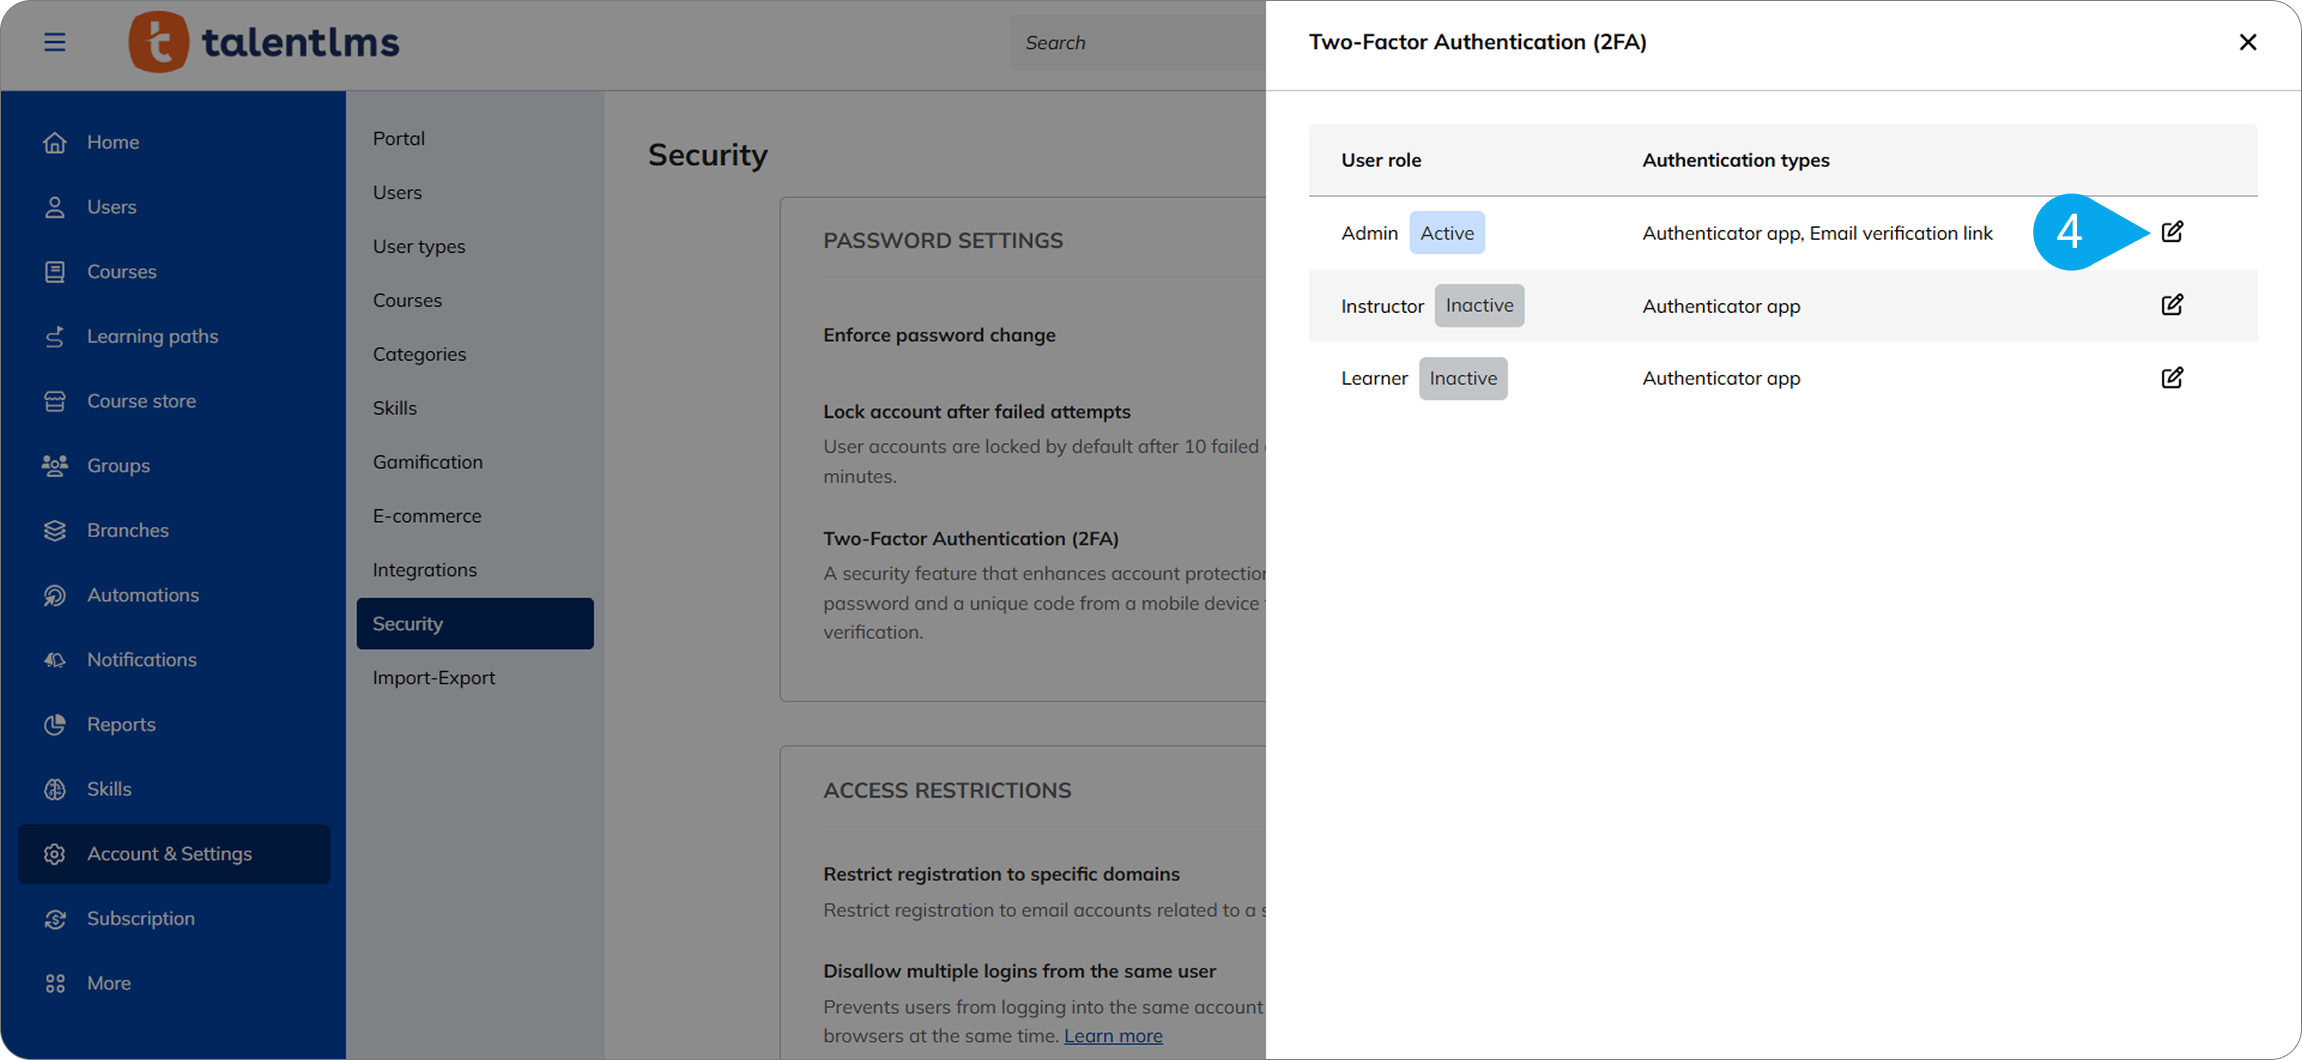2302x1060 pixels.
Task: Expand the More sidebar menu
Action: 108,983
